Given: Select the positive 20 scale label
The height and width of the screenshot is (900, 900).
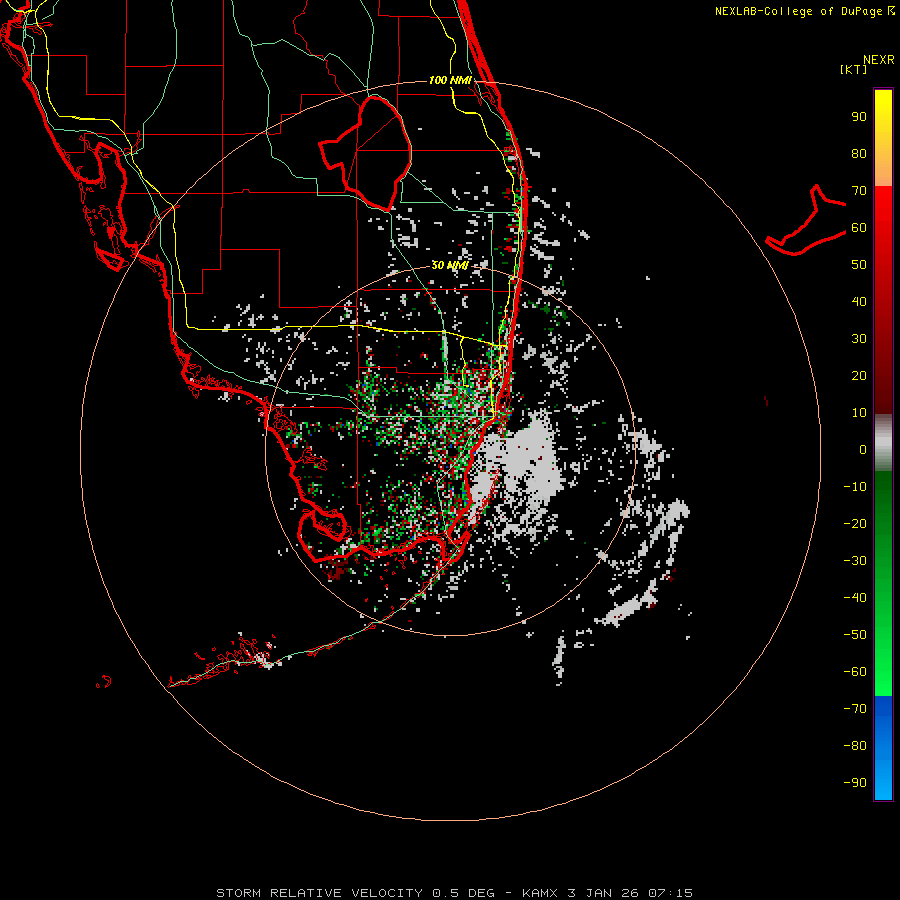Looking at the screenshot, I should coord(859,376).
